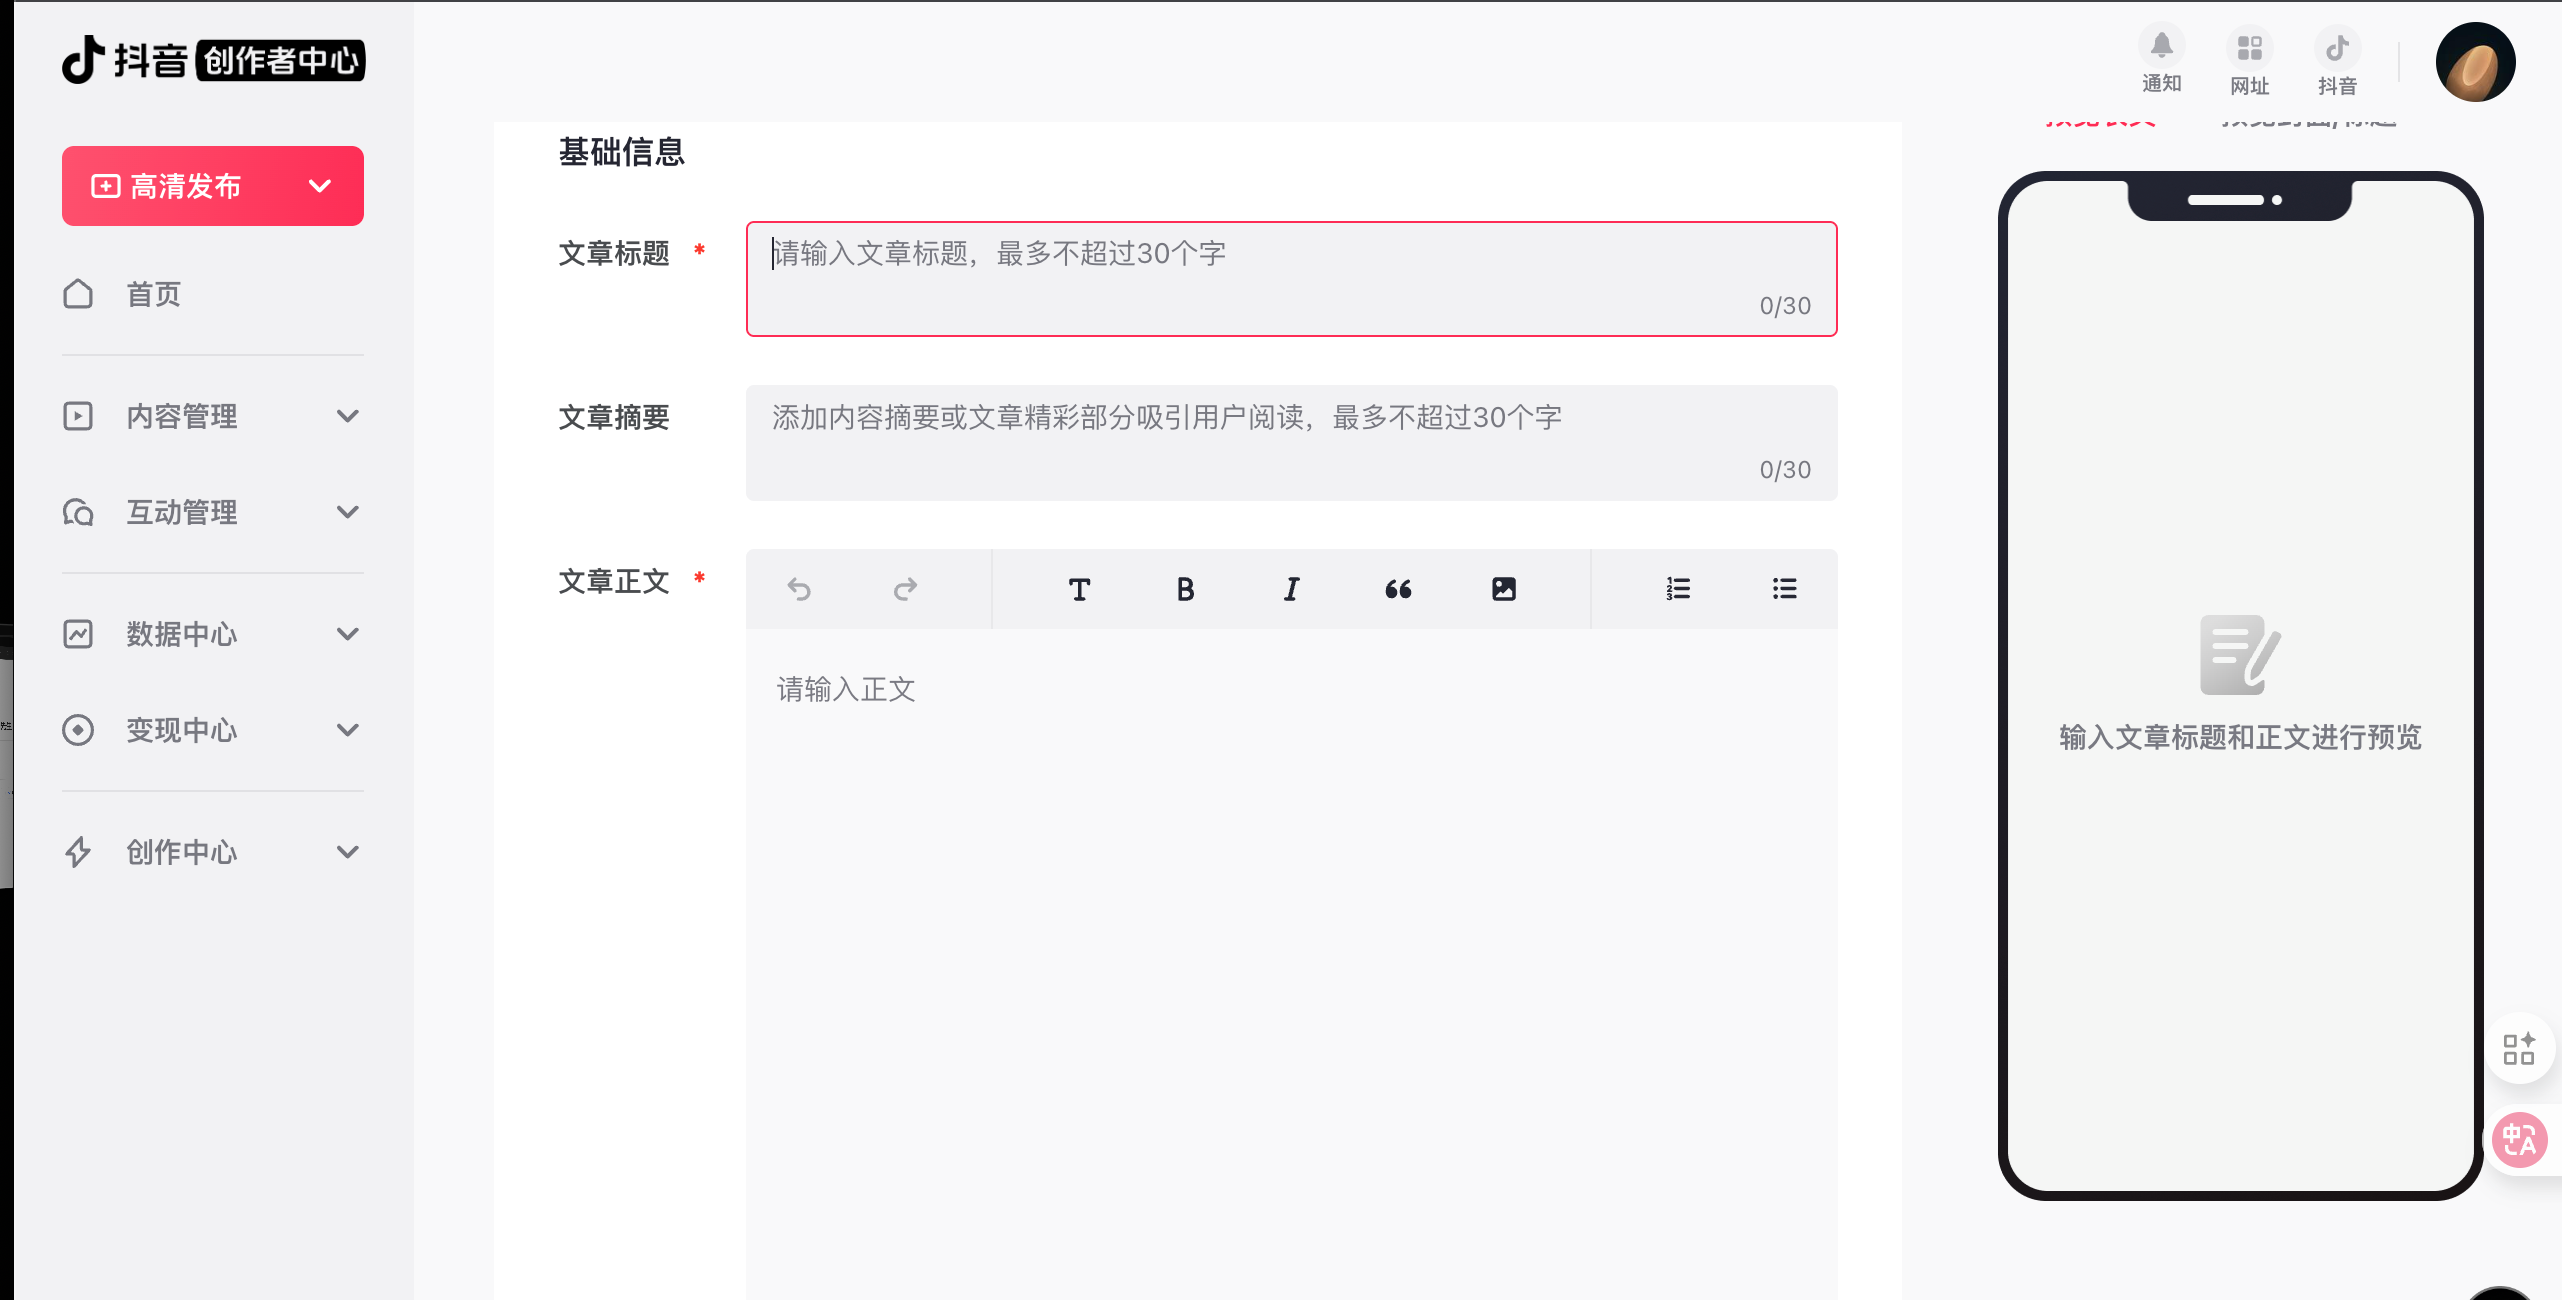The width and height of the screenshot is (2562, 1300).
Task: Open the 高清发布 dropdown arrow
Action: [x=320, y=186]
